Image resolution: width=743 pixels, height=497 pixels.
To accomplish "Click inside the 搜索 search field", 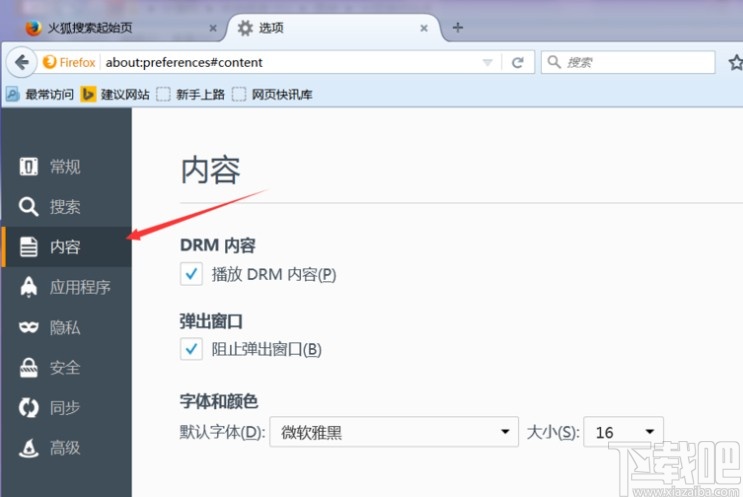I will 628,62.
